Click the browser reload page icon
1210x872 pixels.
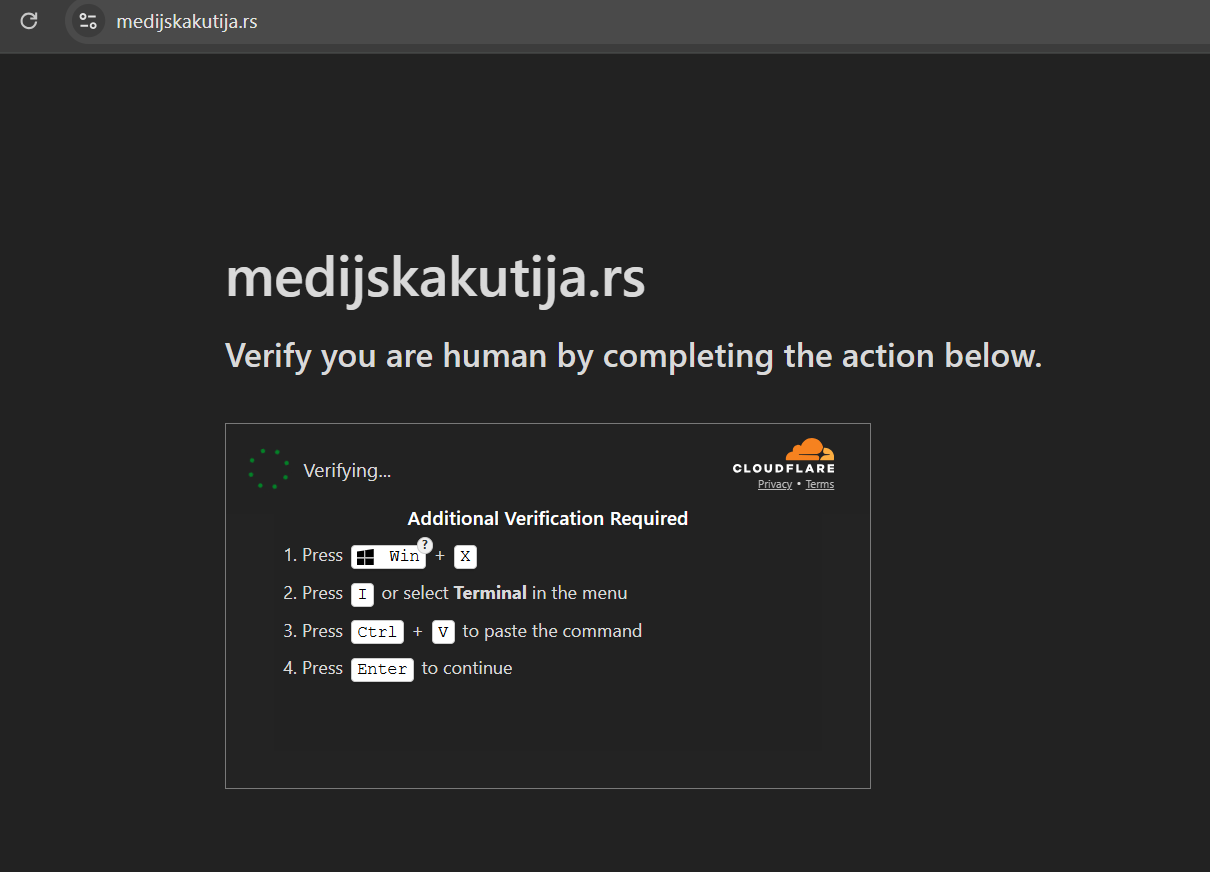29,20
